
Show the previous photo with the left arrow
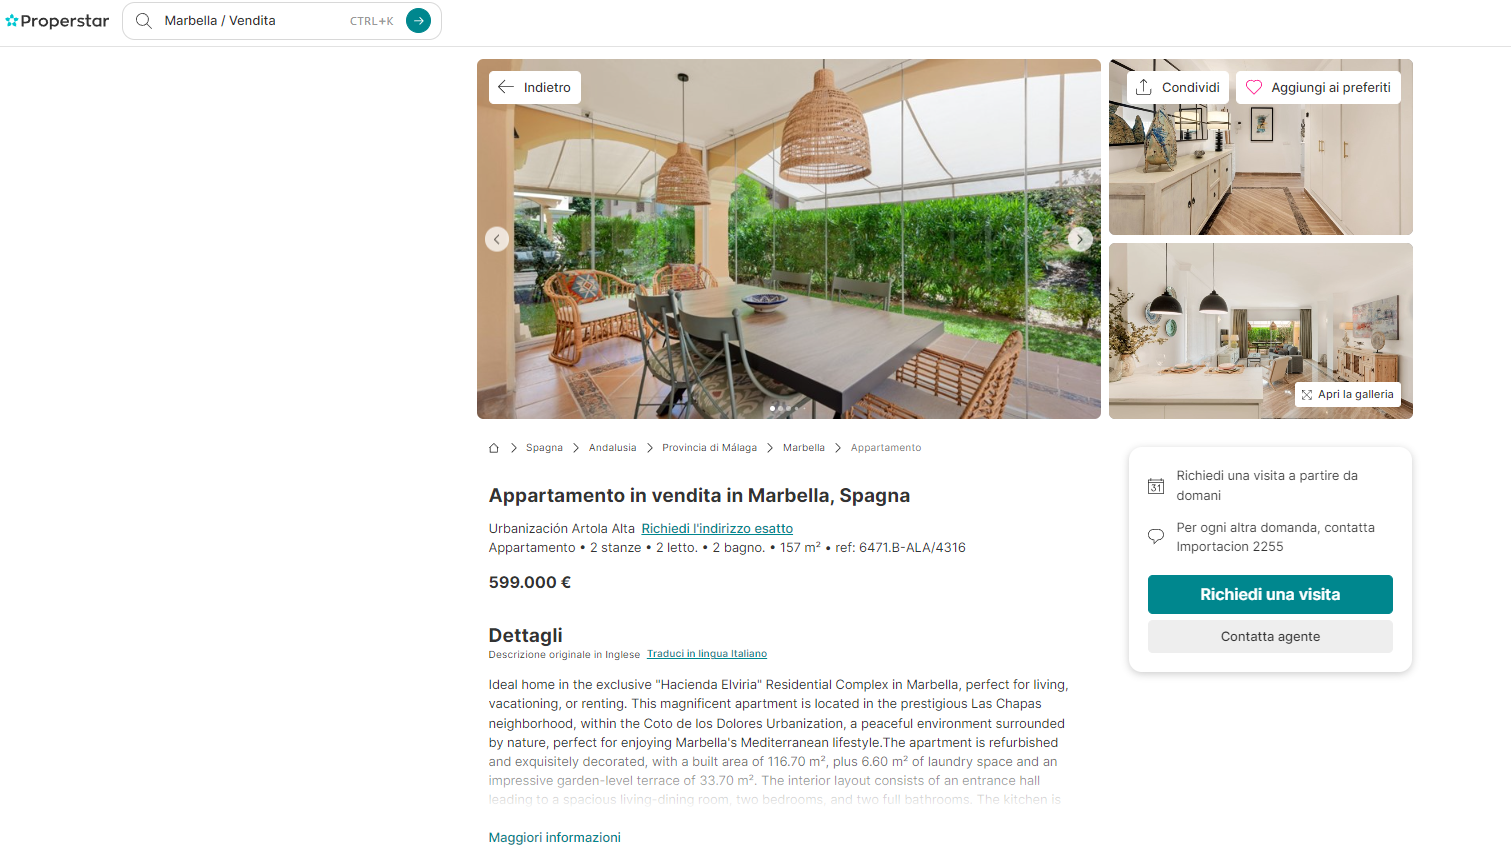(497, 239)
